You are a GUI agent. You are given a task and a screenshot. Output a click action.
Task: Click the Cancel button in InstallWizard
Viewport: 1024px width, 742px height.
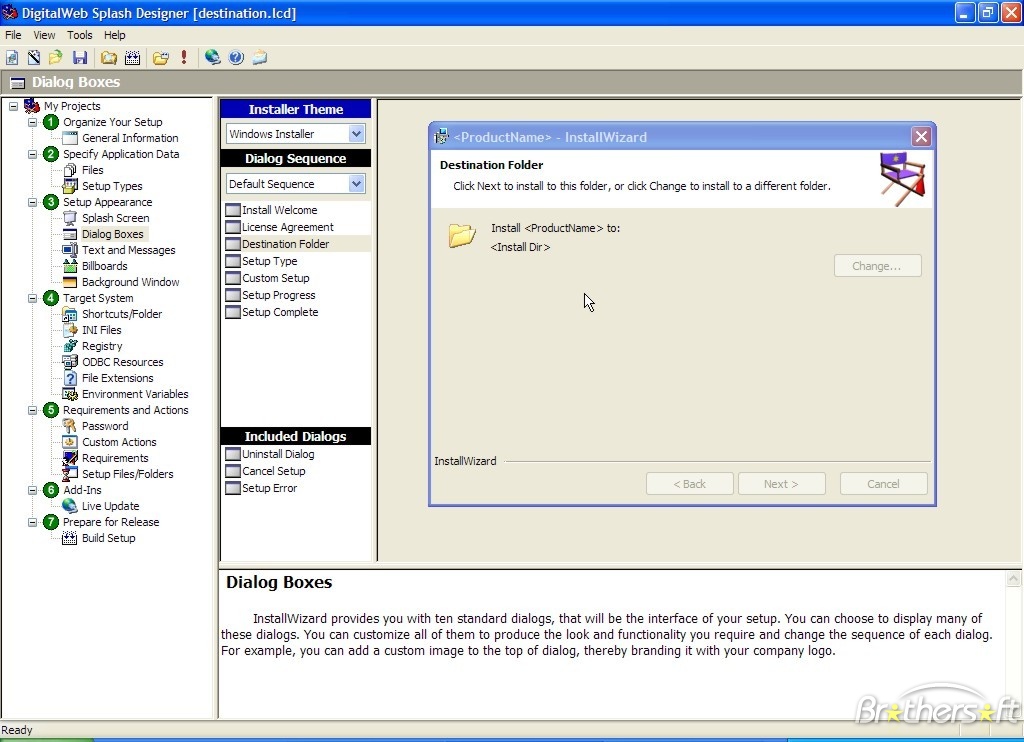(884, 484)
